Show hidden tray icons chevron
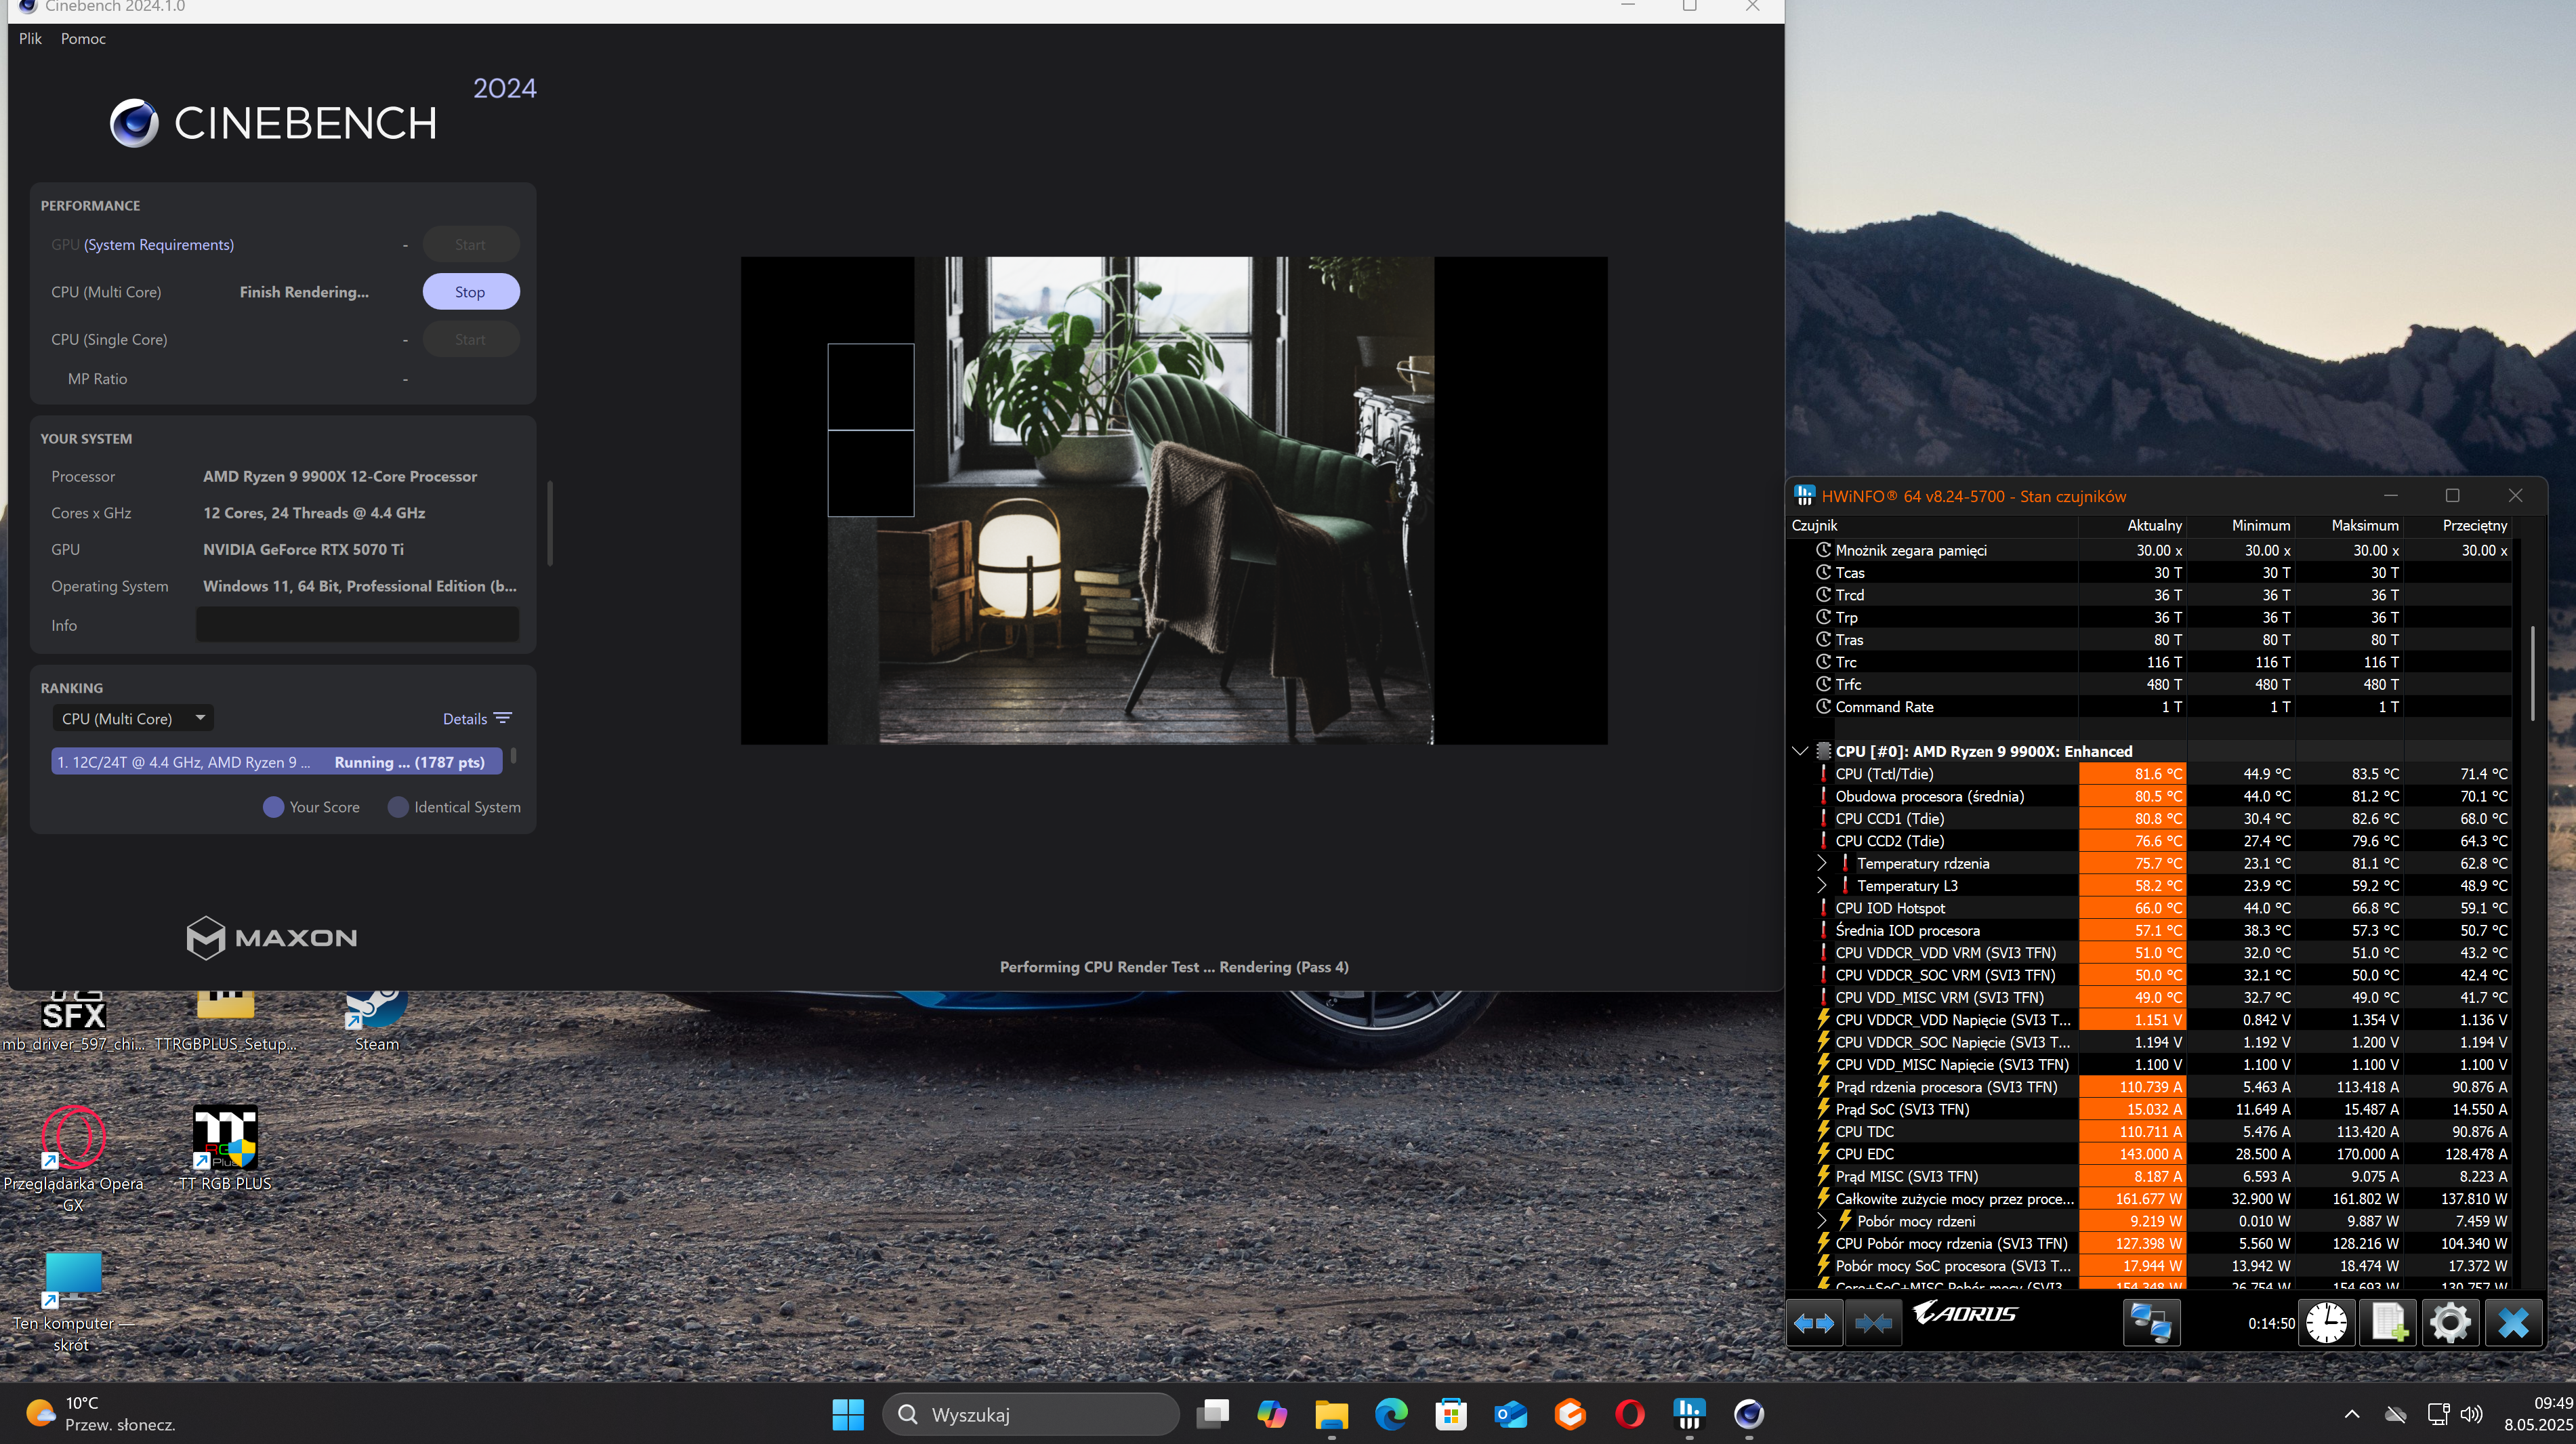The width and height of the screenshot is (2576, 1444). [x=2352, y=1414]
